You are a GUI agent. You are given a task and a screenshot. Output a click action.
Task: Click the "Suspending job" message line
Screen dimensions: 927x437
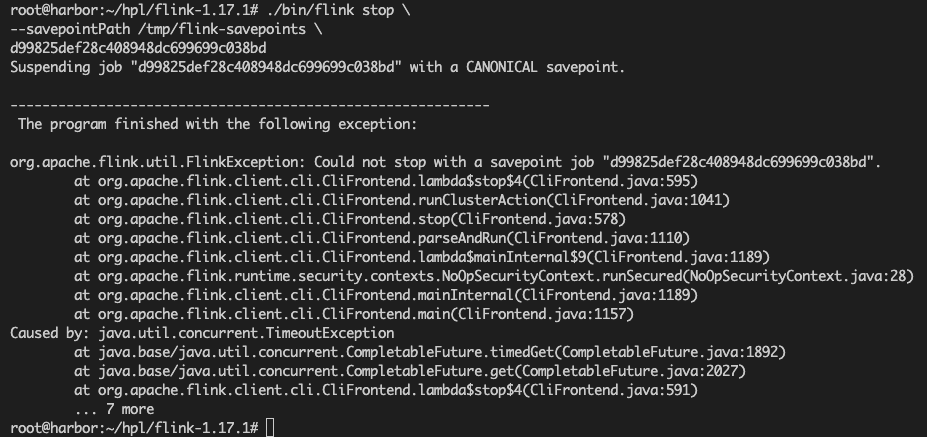coord(317,67)
